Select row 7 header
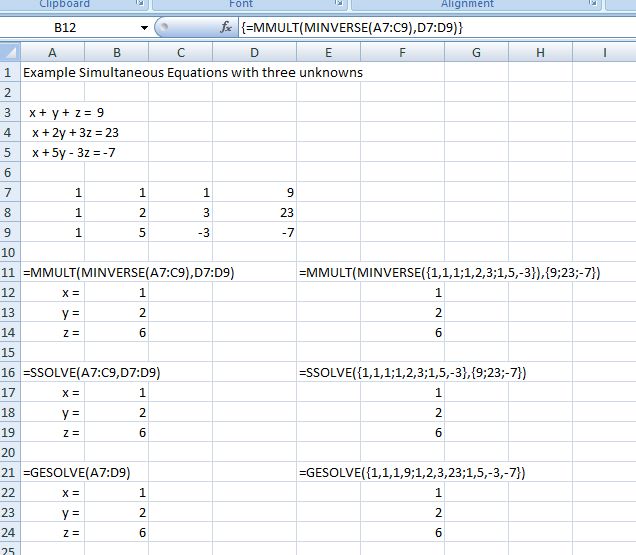This screenshot has height=555, width=636. 8,192
